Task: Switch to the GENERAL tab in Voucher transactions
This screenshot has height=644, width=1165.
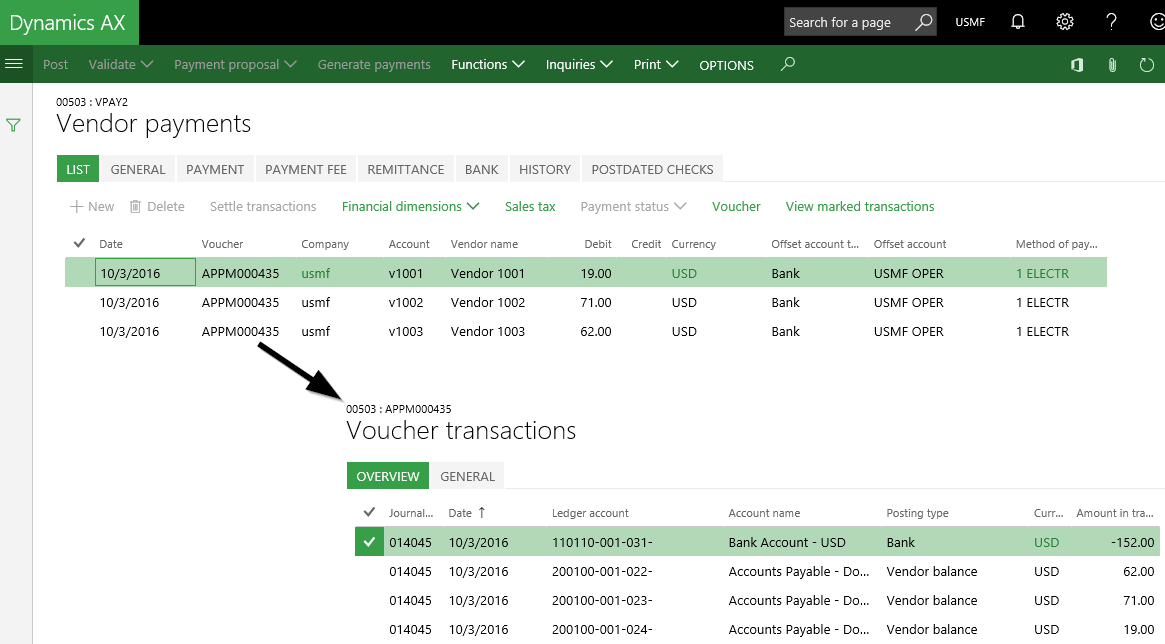Action: (x=467, y=476)
